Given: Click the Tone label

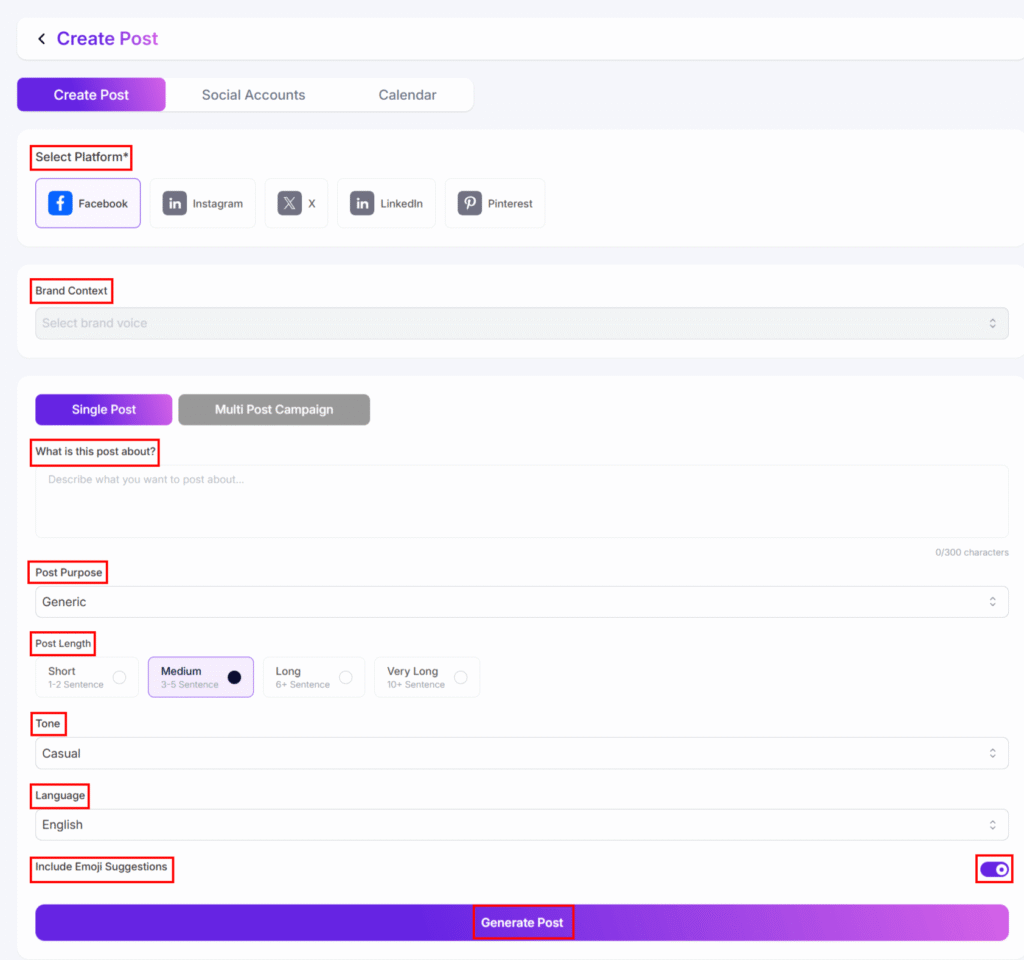Looking at the screenshot, I should [48, 724].
